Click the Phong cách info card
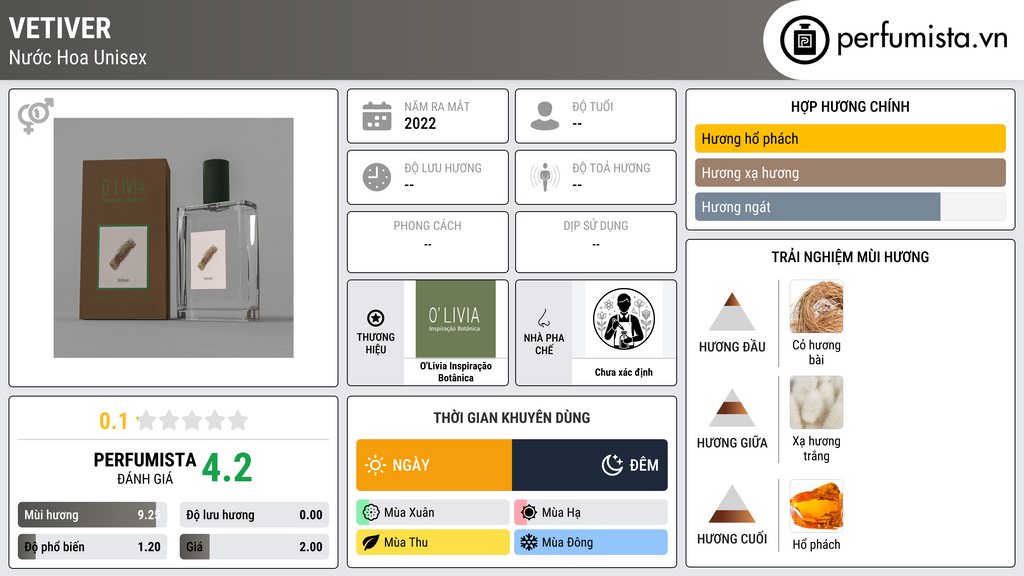The image size is (1024, 576). click(x=428, y=242)
